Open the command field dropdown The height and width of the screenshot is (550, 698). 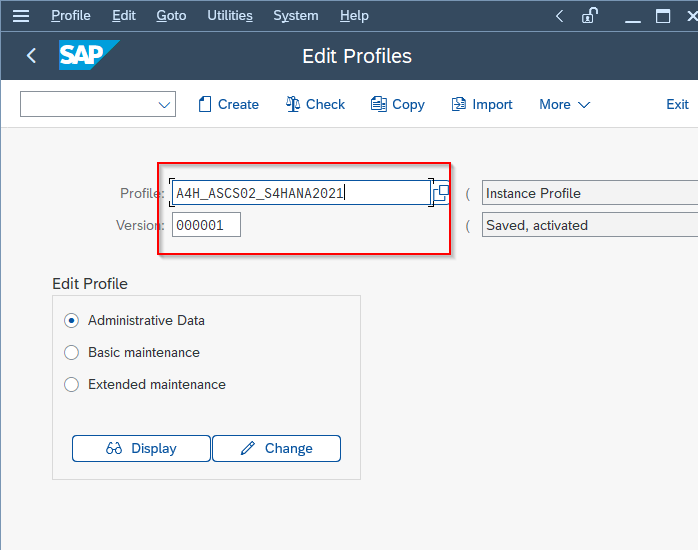click(x=164, y=105)
